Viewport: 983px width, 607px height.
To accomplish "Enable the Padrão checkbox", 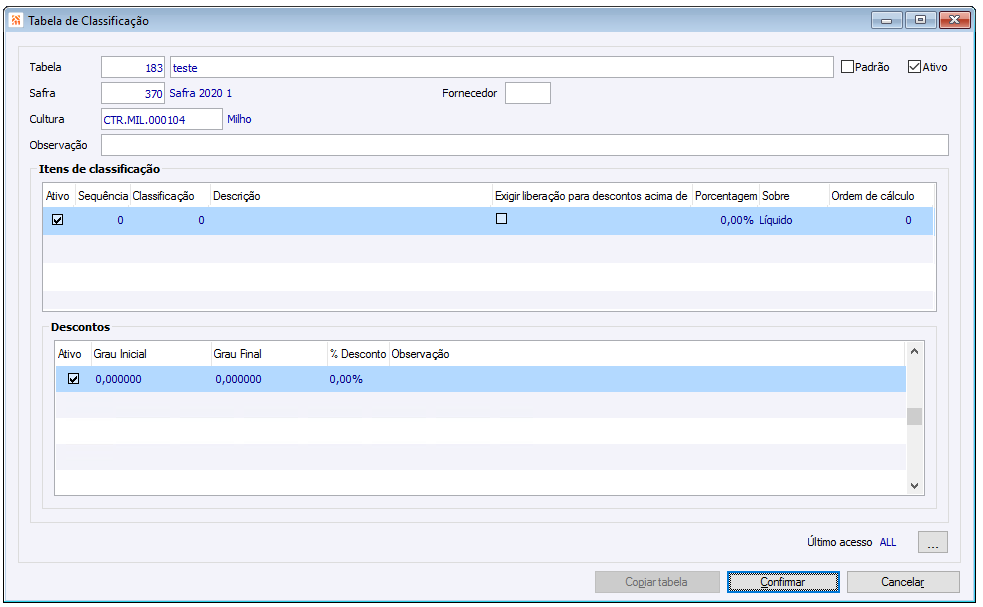I will [x=847, y=66].
